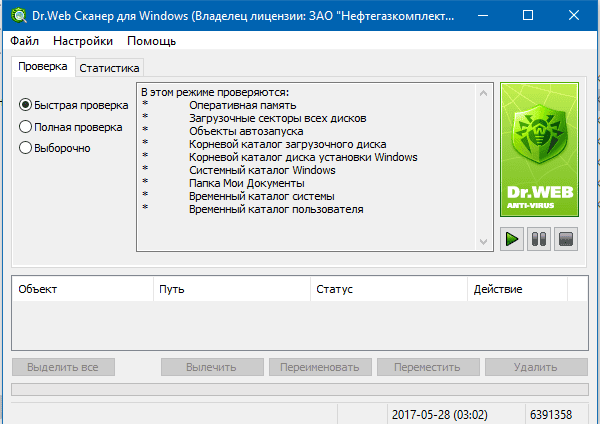Viewport: 600px width, 424px height.
Task: Click the line Загрузочные секторы всех дисков
Action: tap(277, 118)
